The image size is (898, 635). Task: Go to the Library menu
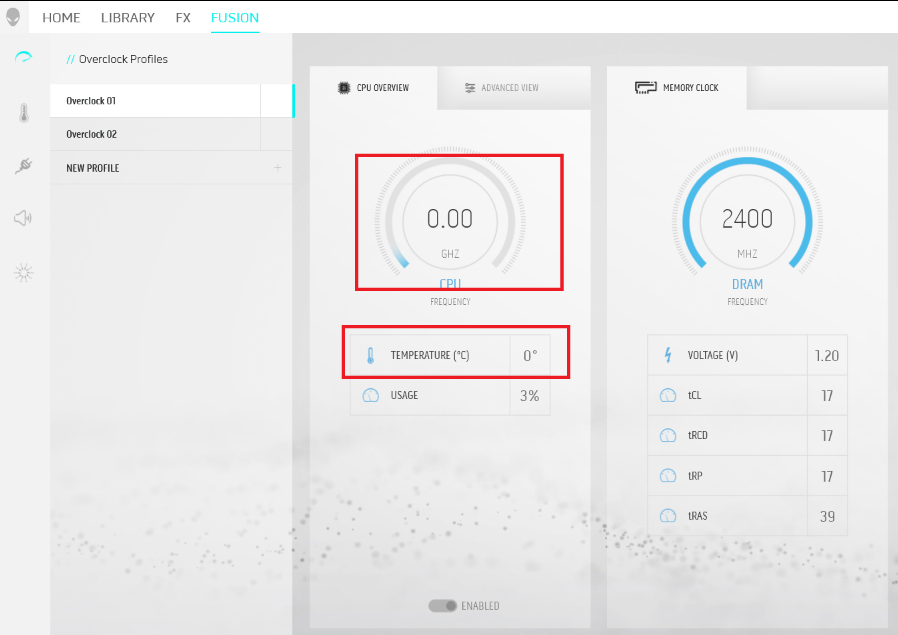pyautogui.click(x=127, y=17)
